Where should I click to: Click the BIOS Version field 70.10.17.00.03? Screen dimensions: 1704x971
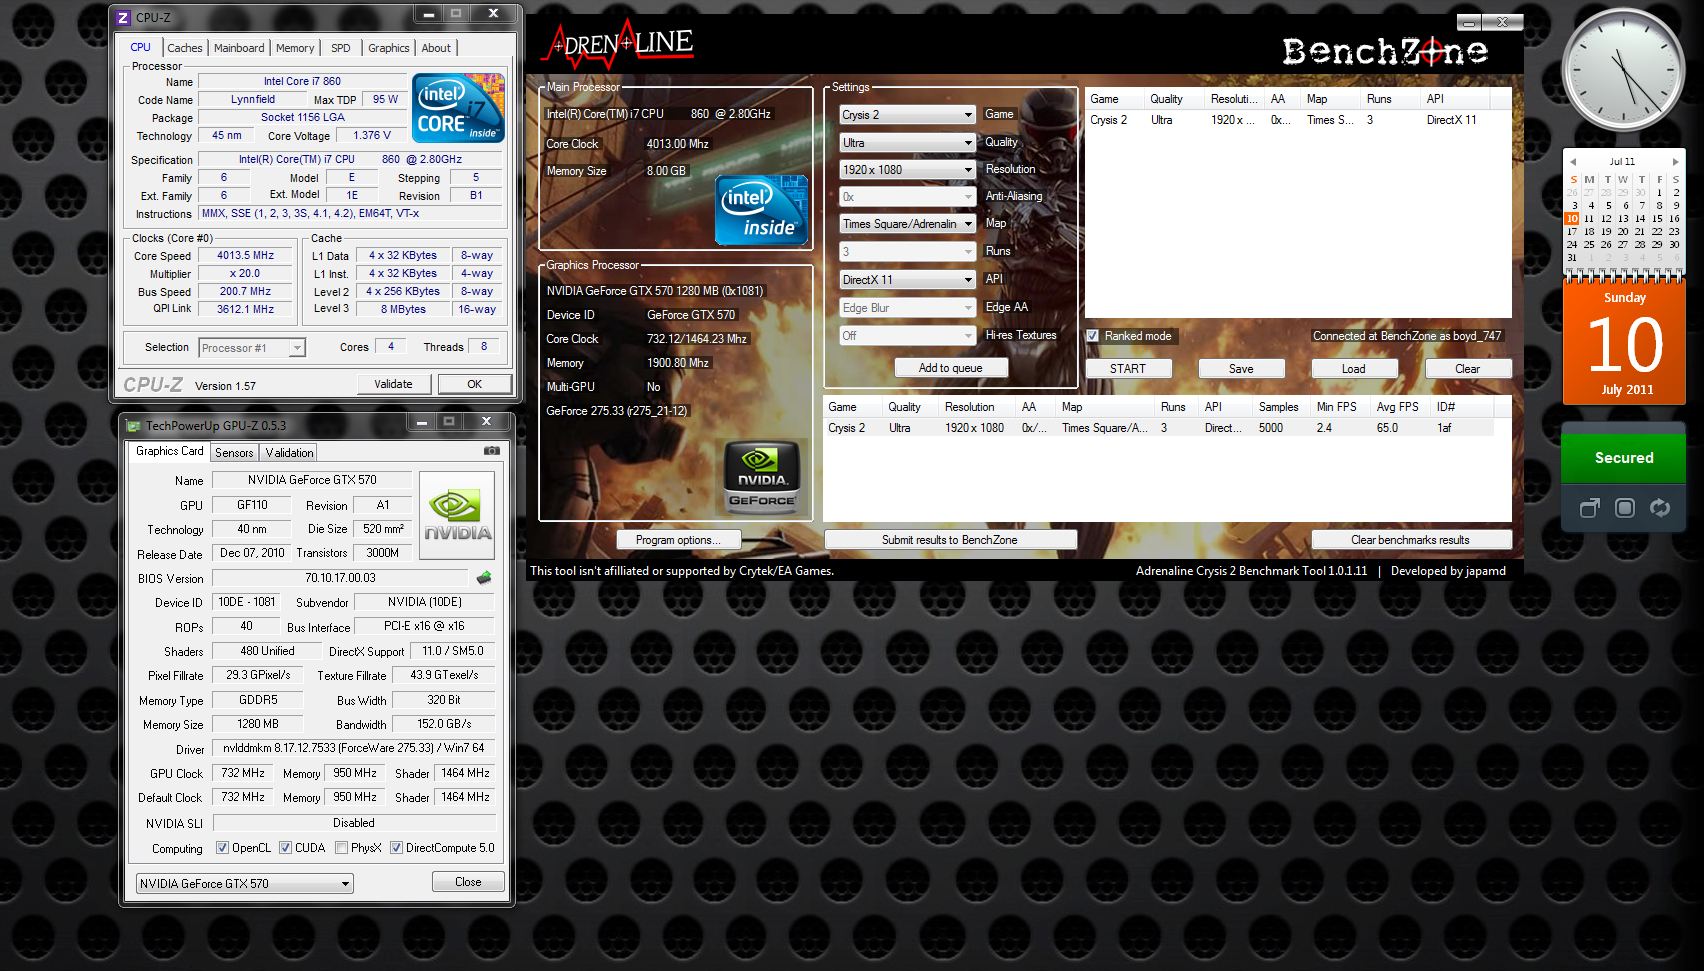click(340, 578)
